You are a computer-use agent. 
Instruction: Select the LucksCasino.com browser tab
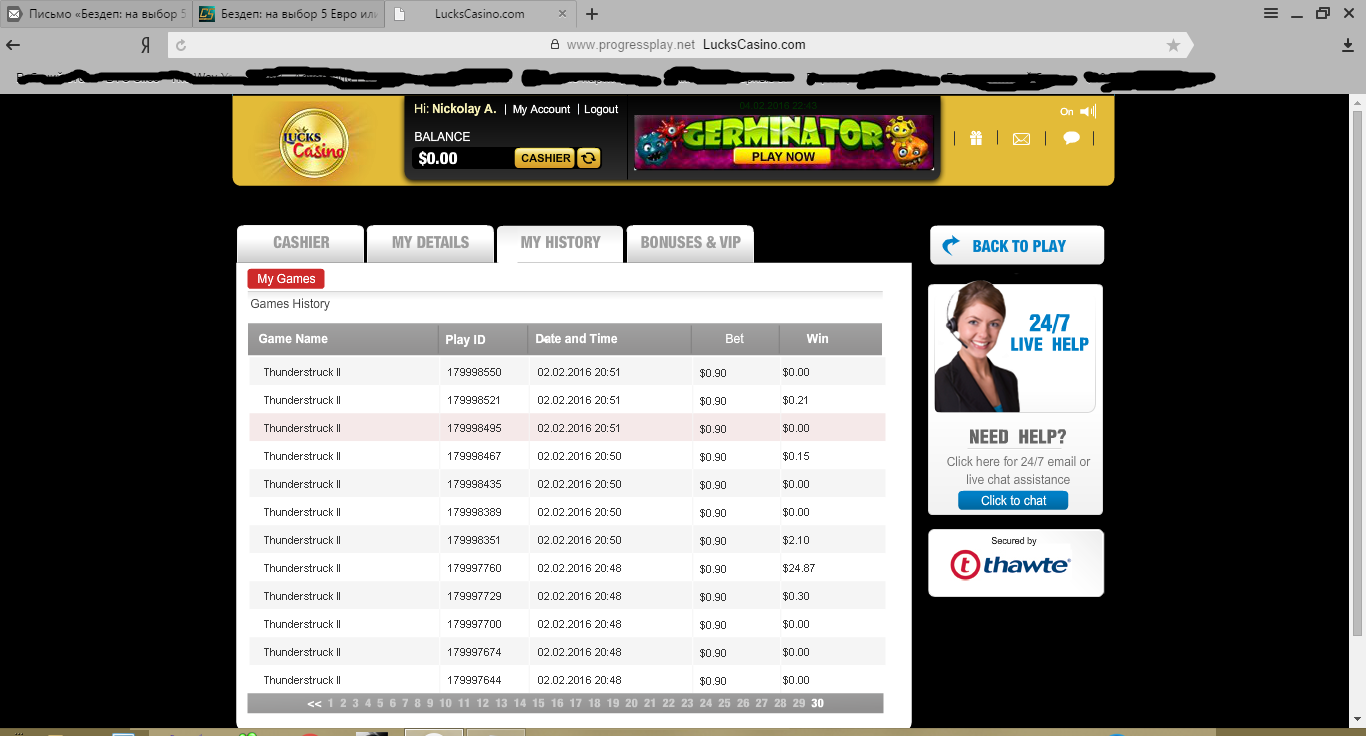click(x=479, y=14)
